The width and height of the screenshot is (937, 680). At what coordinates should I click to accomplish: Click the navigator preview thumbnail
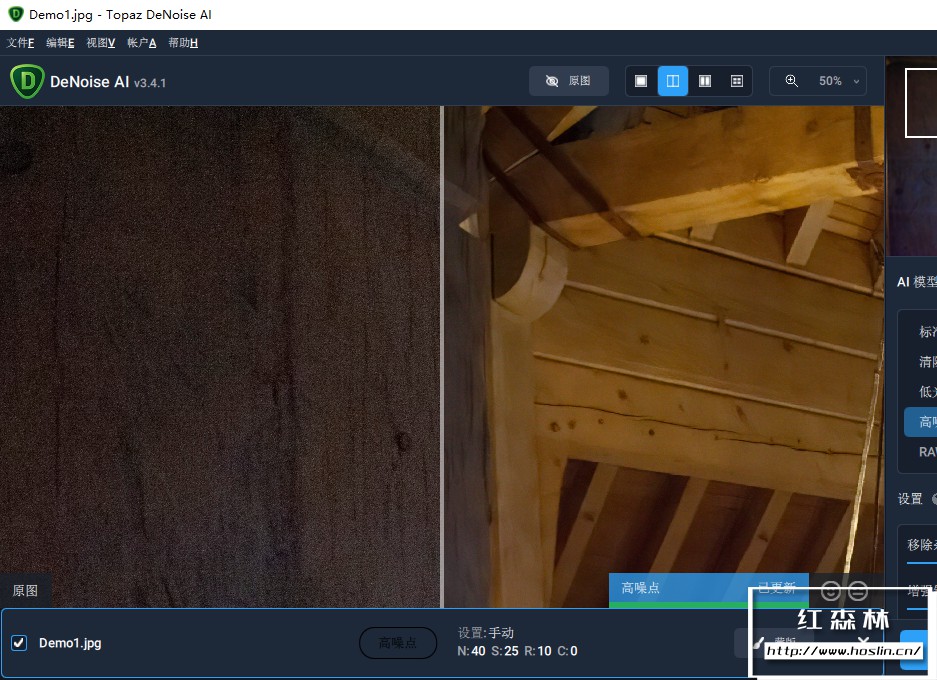[x=912, y=157]
